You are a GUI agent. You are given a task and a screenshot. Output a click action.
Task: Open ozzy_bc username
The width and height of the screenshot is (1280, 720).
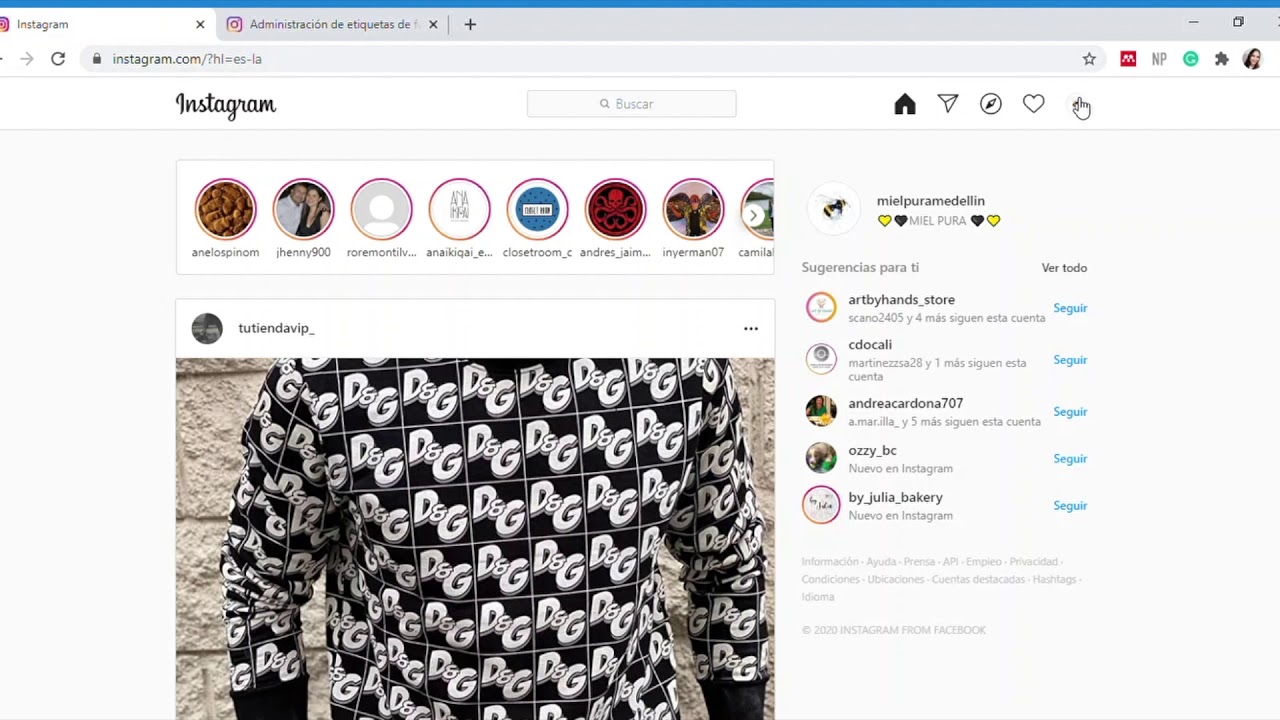coord(872,451)
